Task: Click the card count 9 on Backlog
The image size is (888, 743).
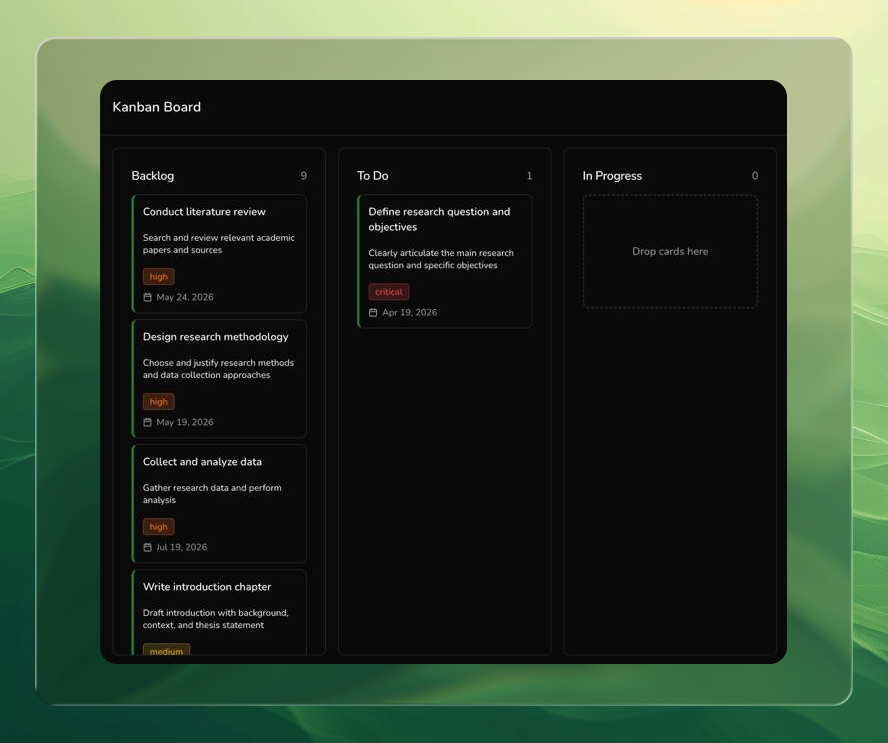Action: (303, 175)
